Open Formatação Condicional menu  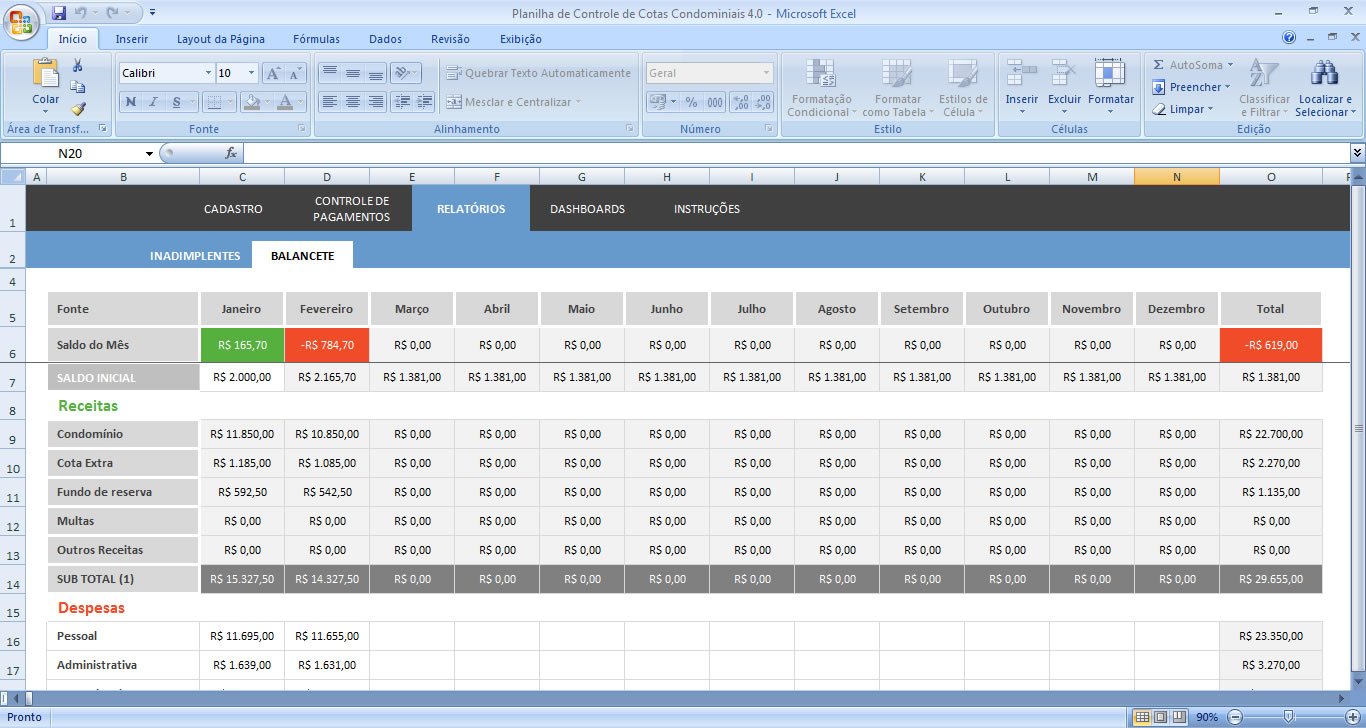pos(821,88)
